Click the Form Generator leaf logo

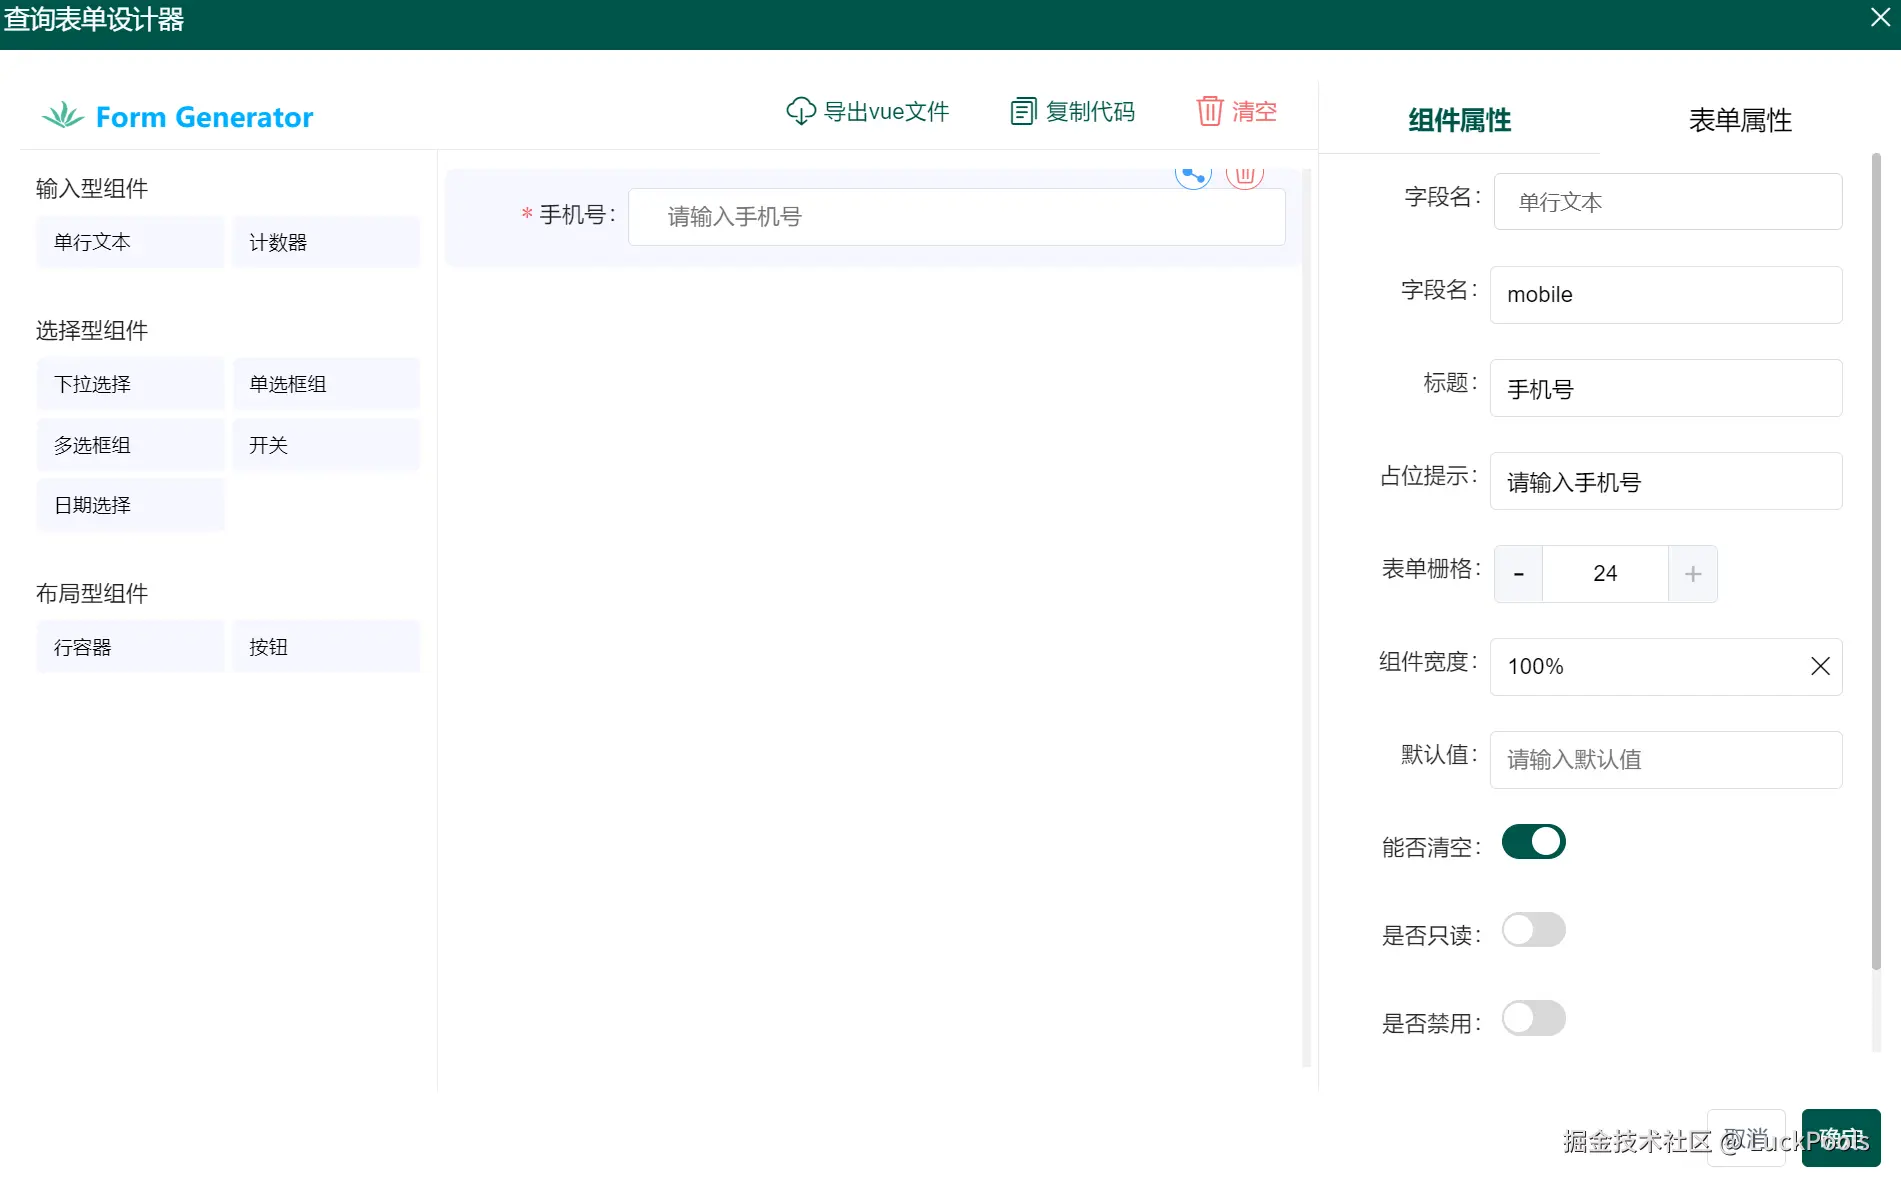(62, 115)
